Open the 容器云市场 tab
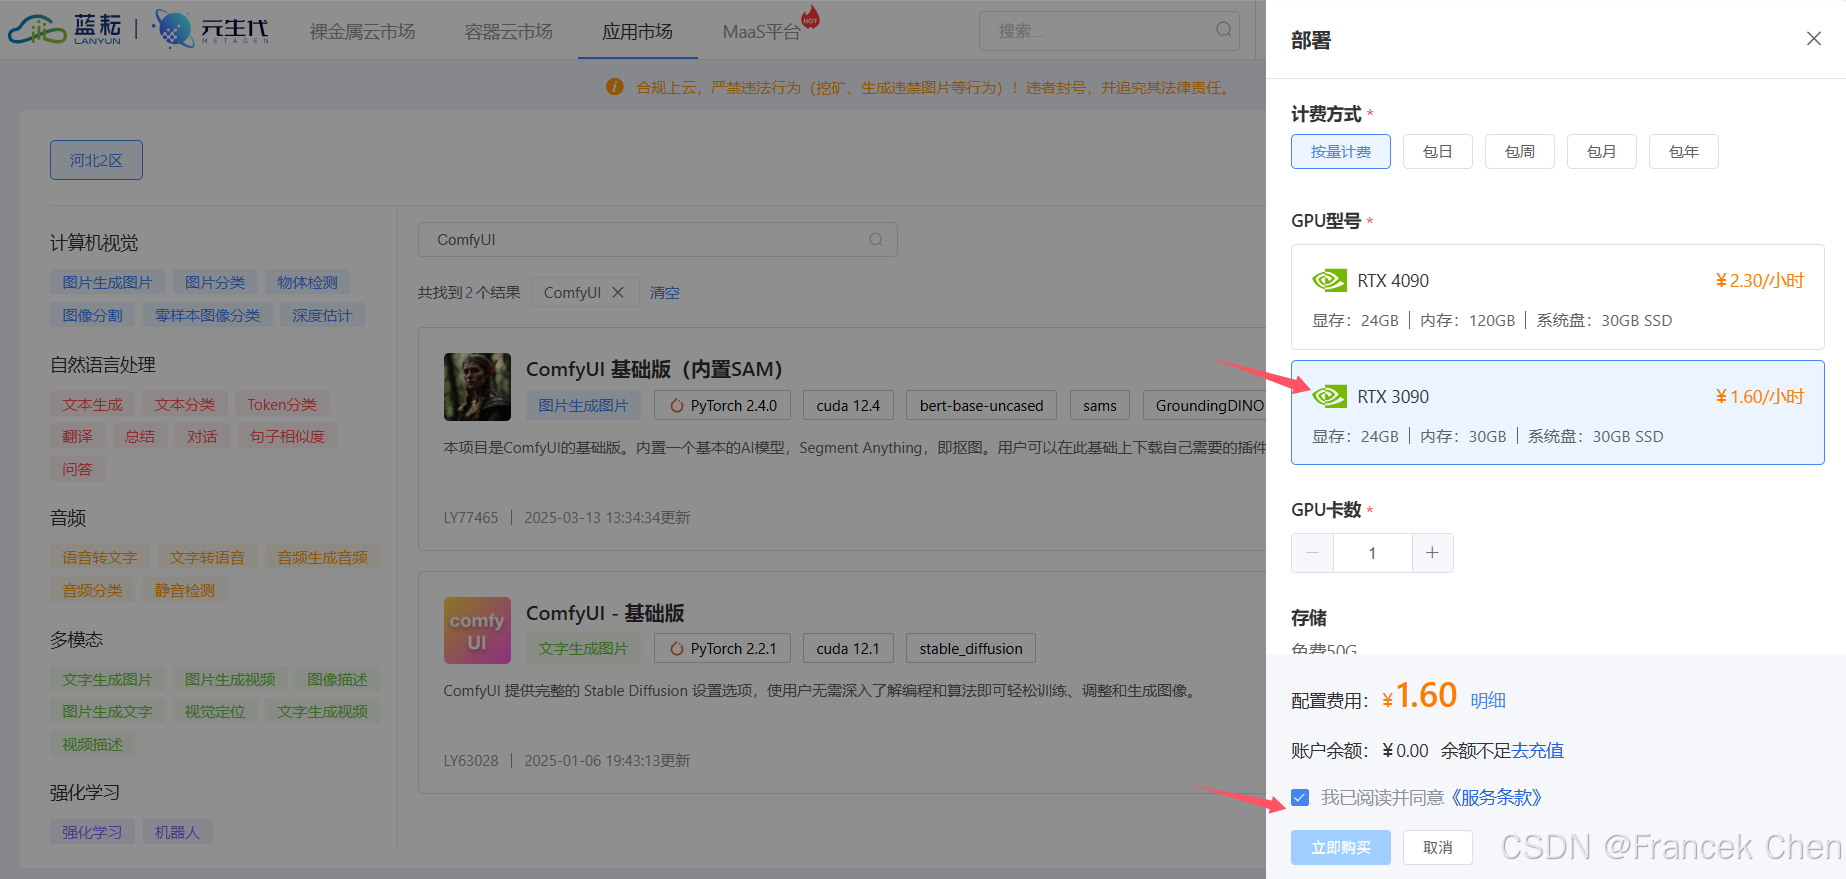The height and width of the screenshot is (879, 1846). (508, 32)
